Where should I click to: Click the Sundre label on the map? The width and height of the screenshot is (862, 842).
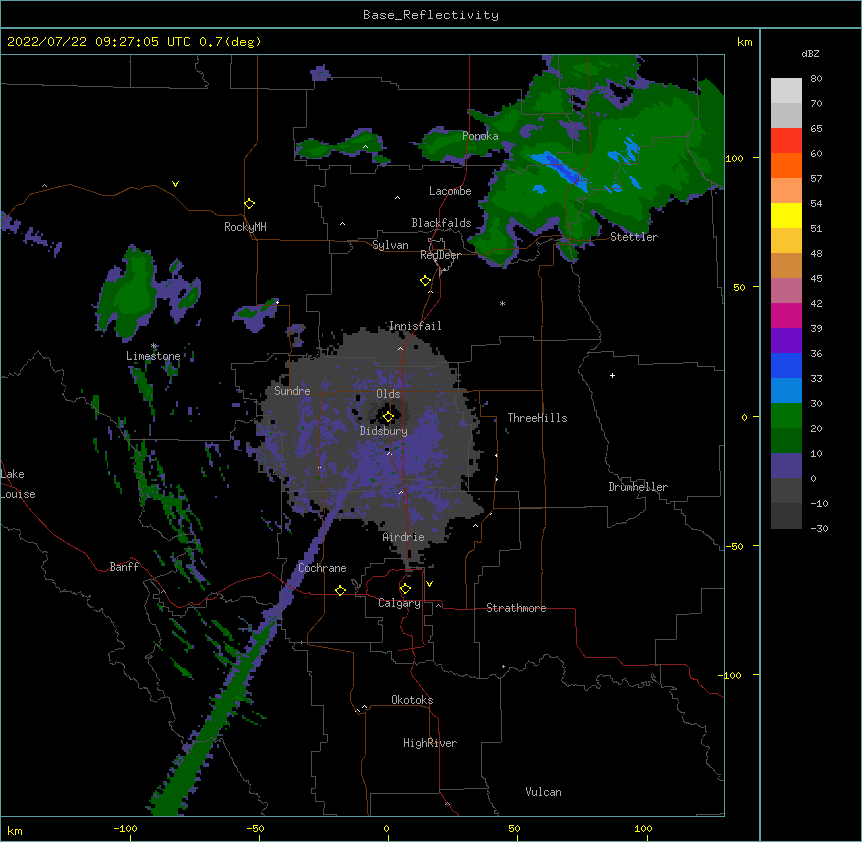[x=292, y=391]
